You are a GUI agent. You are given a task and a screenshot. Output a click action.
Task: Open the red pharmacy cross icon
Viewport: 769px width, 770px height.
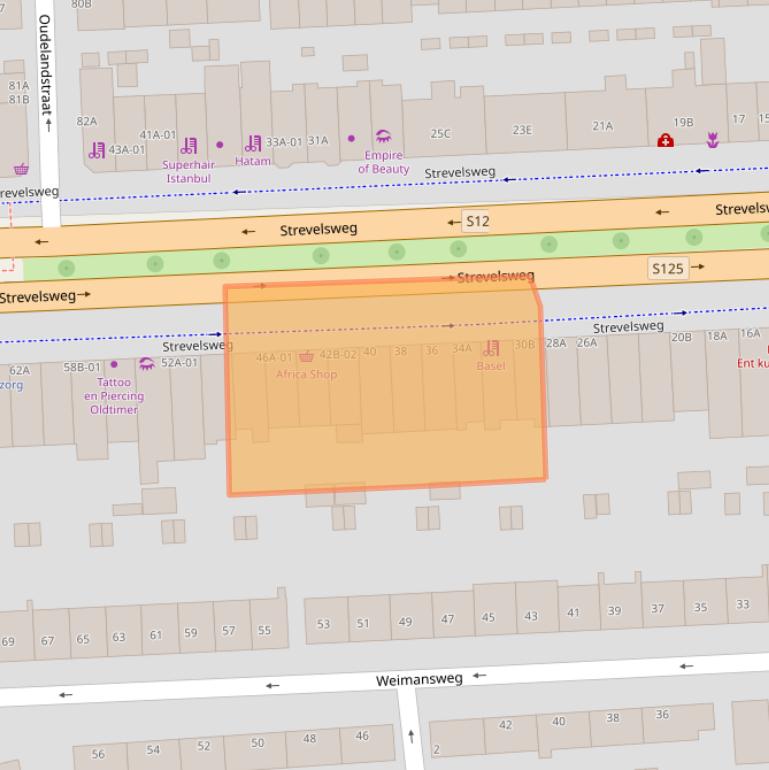click(x=665, y=141)
